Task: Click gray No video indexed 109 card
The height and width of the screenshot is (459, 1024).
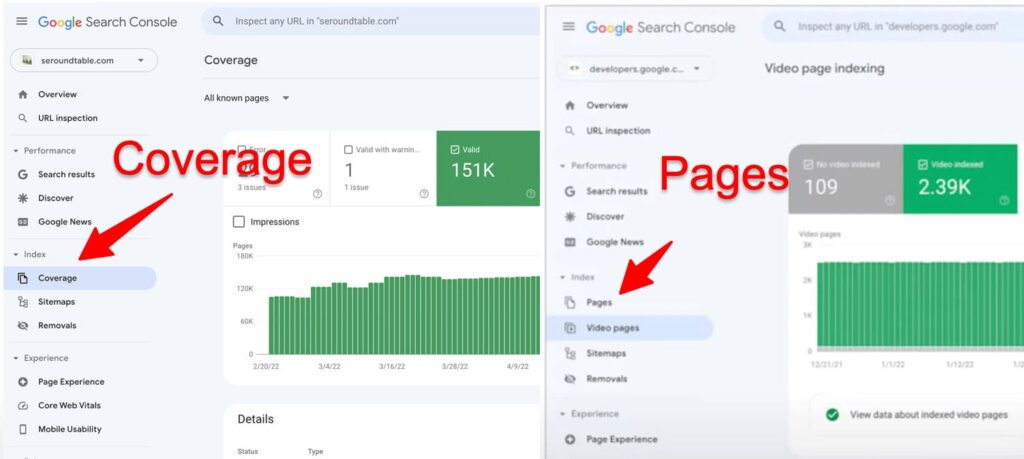Action: (x=846, y=179)
